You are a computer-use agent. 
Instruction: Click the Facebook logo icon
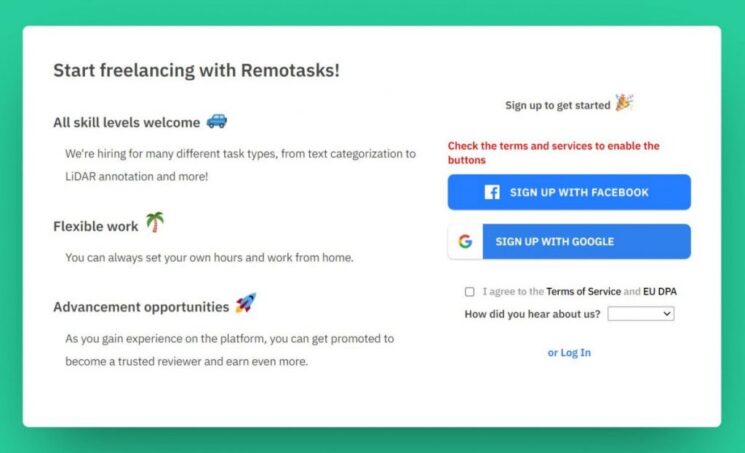492,192
